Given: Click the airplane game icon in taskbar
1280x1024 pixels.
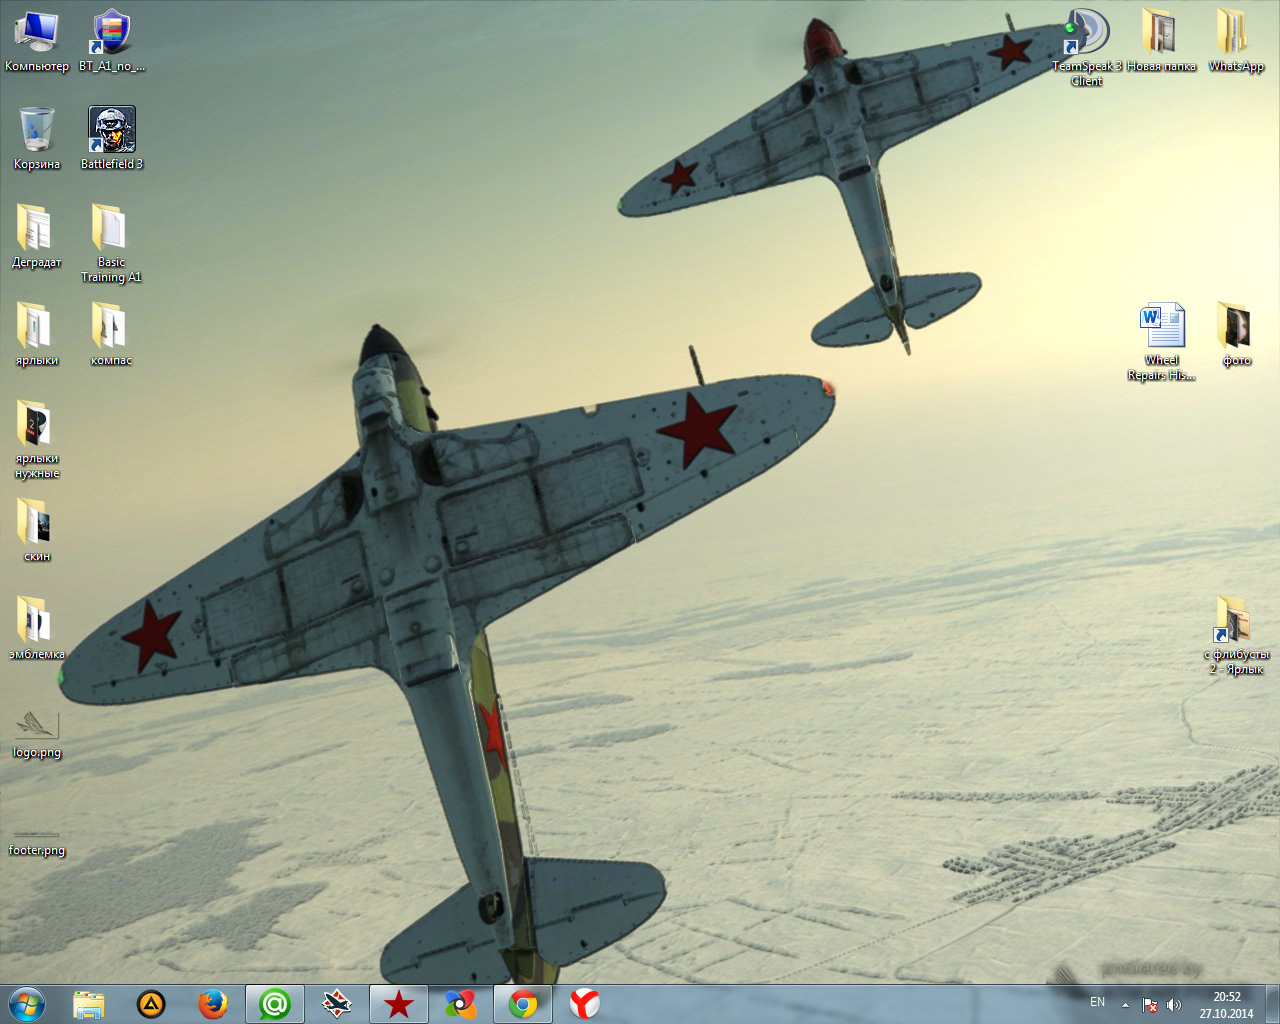Looking at the screenshot, I should (337, 1004).
